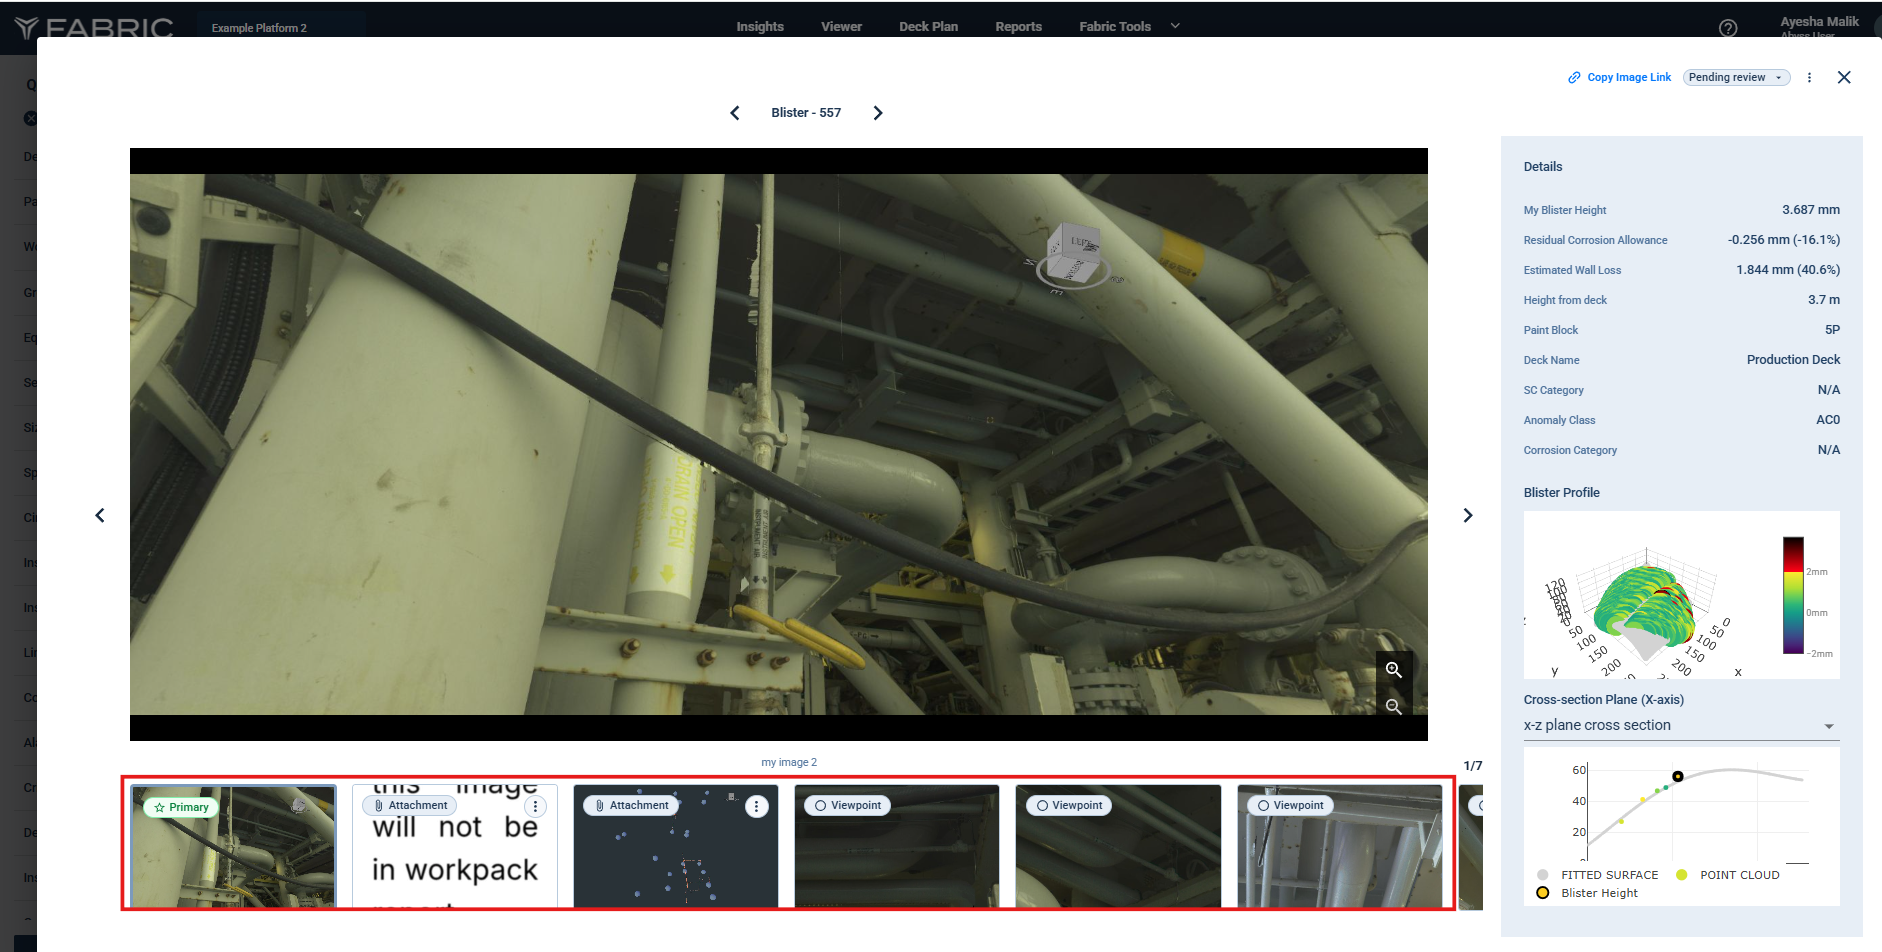Click the zoom out magnifier icon
The image size is (1882, 952).
(1393, 707)
